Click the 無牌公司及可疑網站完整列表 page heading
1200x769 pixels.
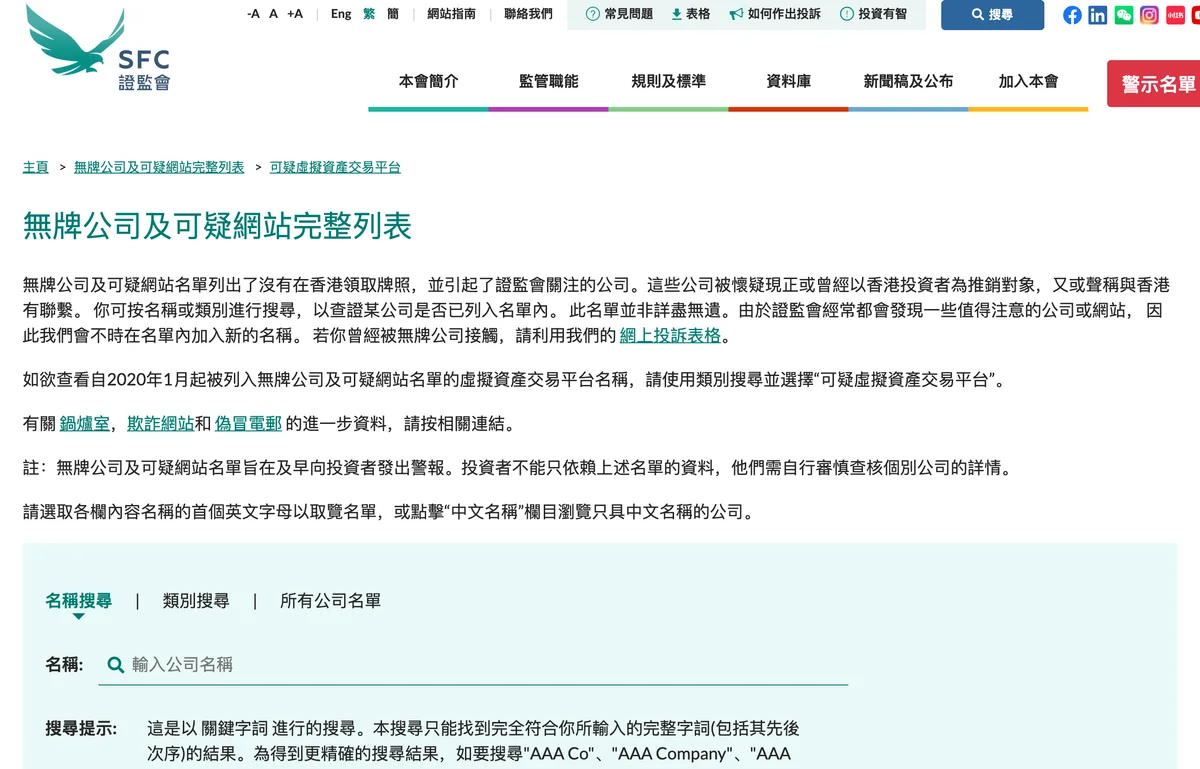click(217, 226)
